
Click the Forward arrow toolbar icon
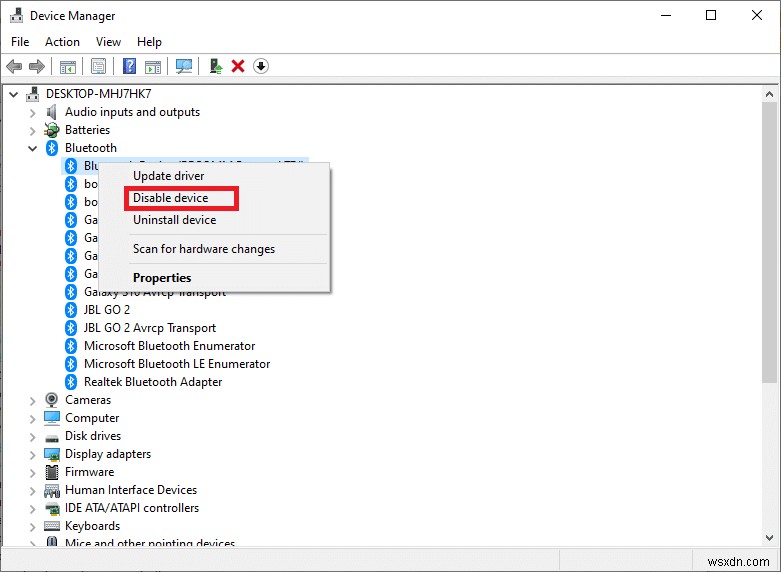[37, 66]
